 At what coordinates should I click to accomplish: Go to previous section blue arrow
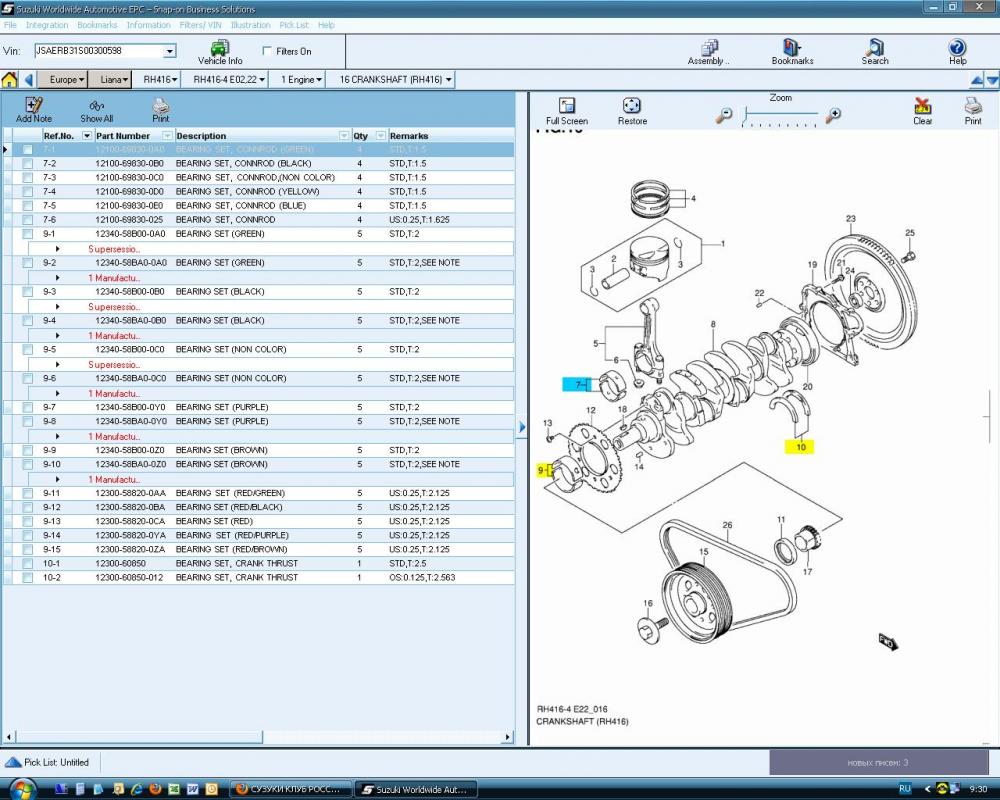coord(976,80)
